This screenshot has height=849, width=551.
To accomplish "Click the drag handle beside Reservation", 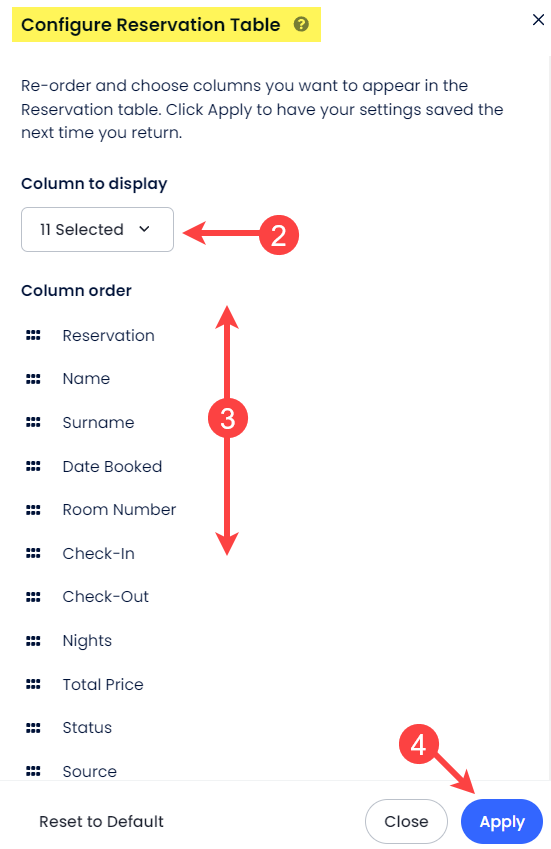I will click(x=33, y=335).
